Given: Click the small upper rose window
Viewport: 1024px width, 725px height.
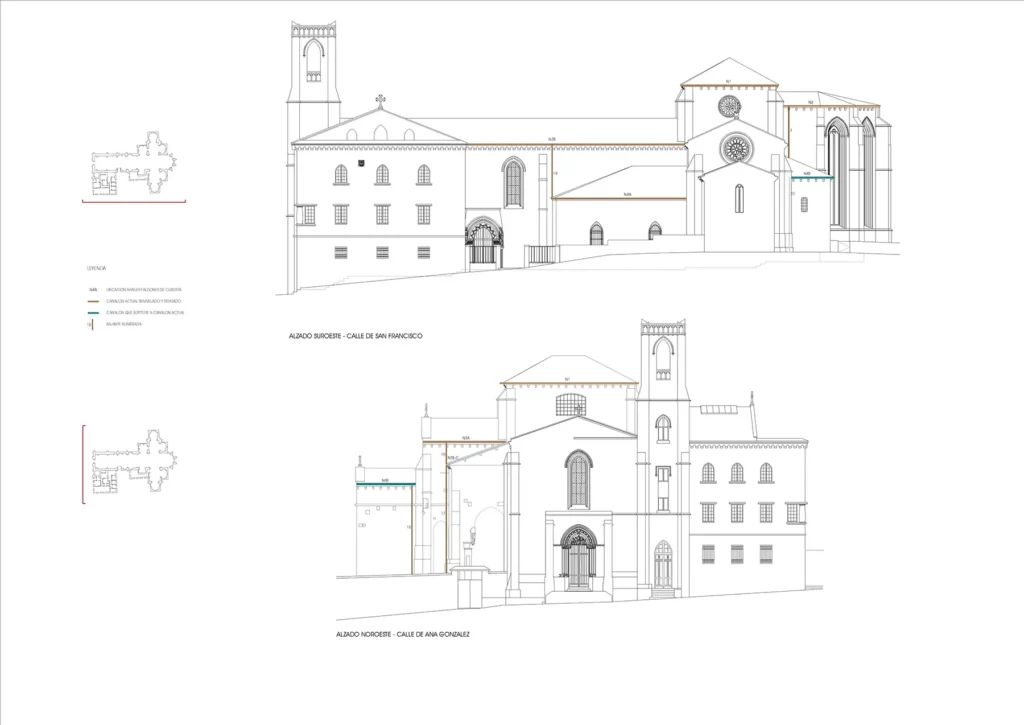Looking at the screenshot, I should point(728,106).
